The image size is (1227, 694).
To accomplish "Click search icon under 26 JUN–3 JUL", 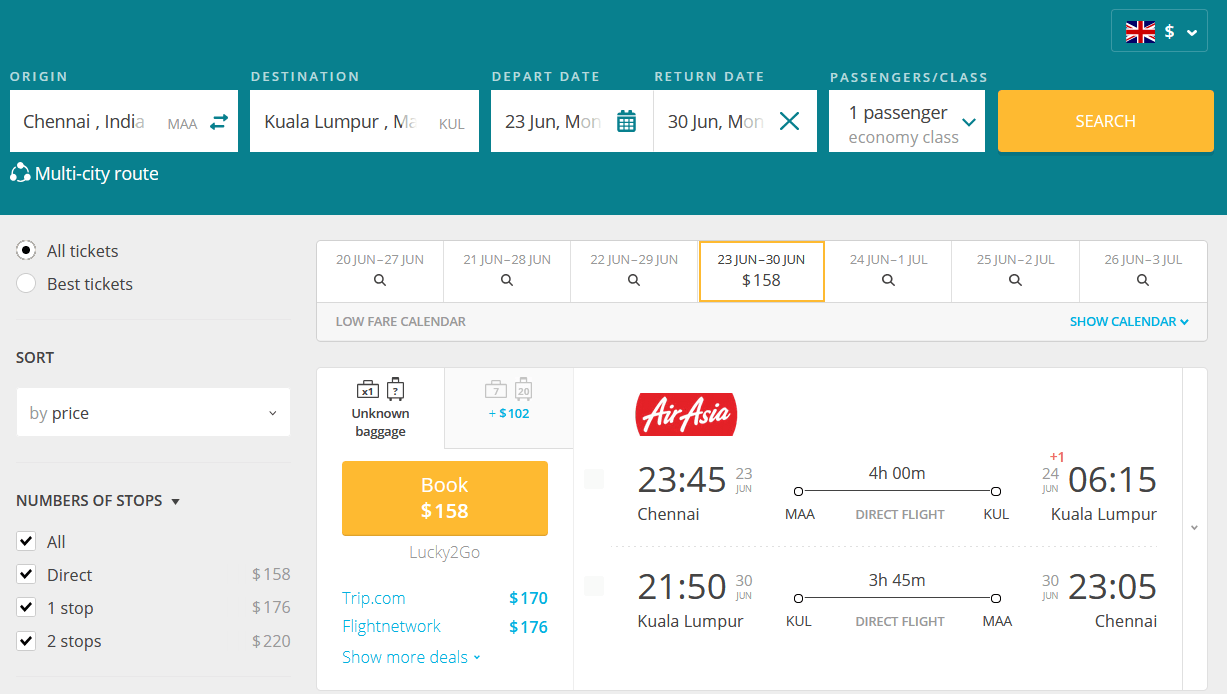I will click(1143, 281).
